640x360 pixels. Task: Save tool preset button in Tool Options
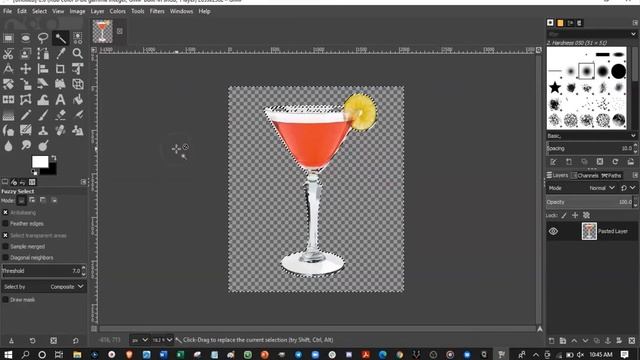(x=11, y=340)
